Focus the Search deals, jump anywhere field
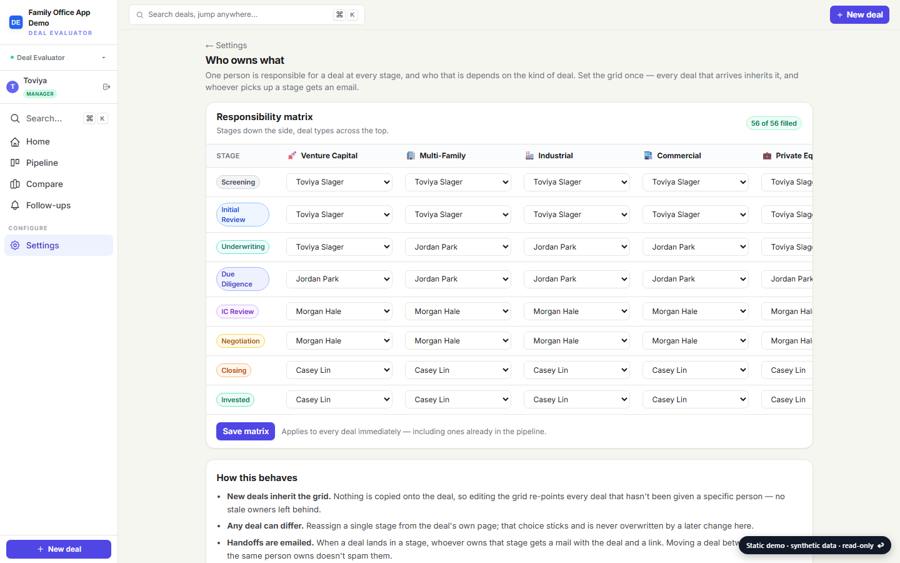900x563 pixels. 247,15
